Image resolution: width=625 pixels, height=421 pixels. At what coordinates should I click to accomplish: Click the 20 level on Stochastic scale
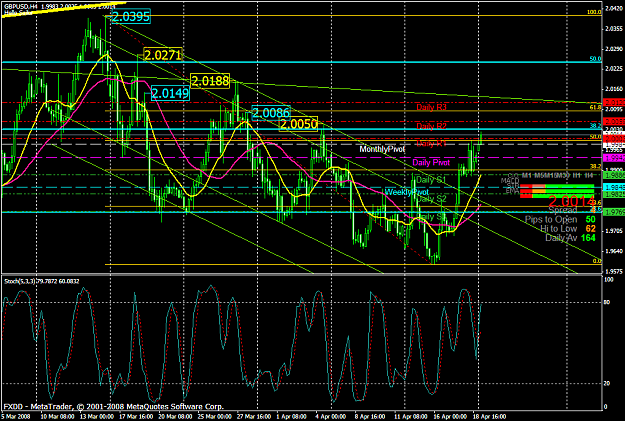[x=607, y=384]
